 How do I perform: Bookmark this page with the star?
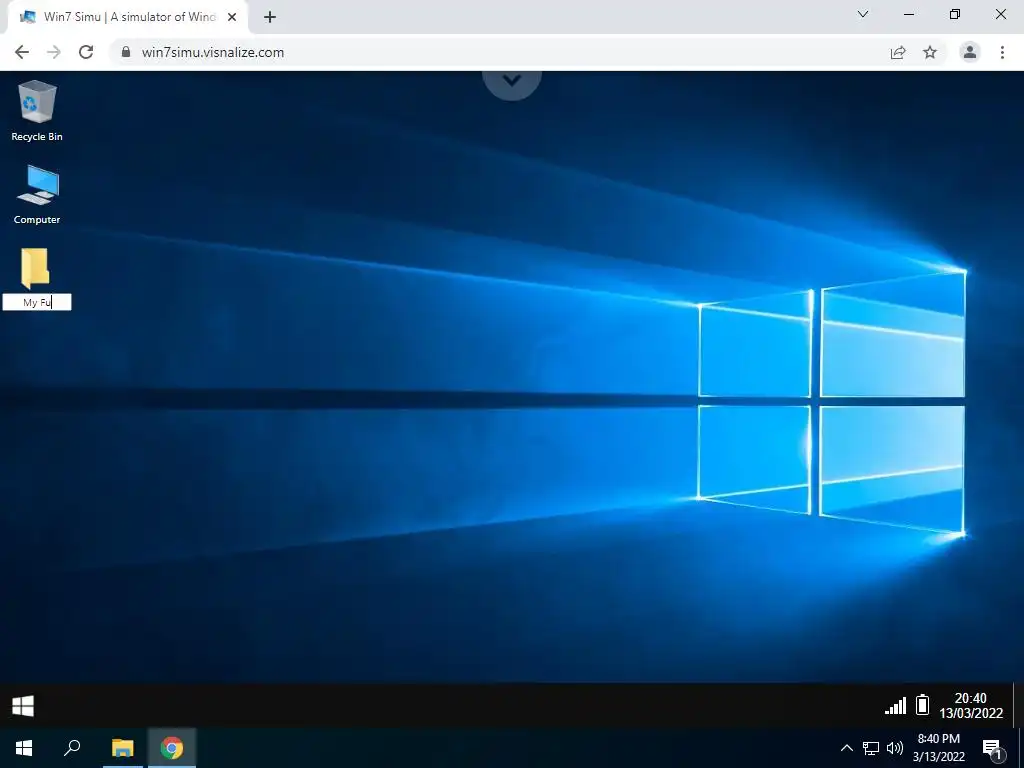pyautogui.click(x=930, y=52)
